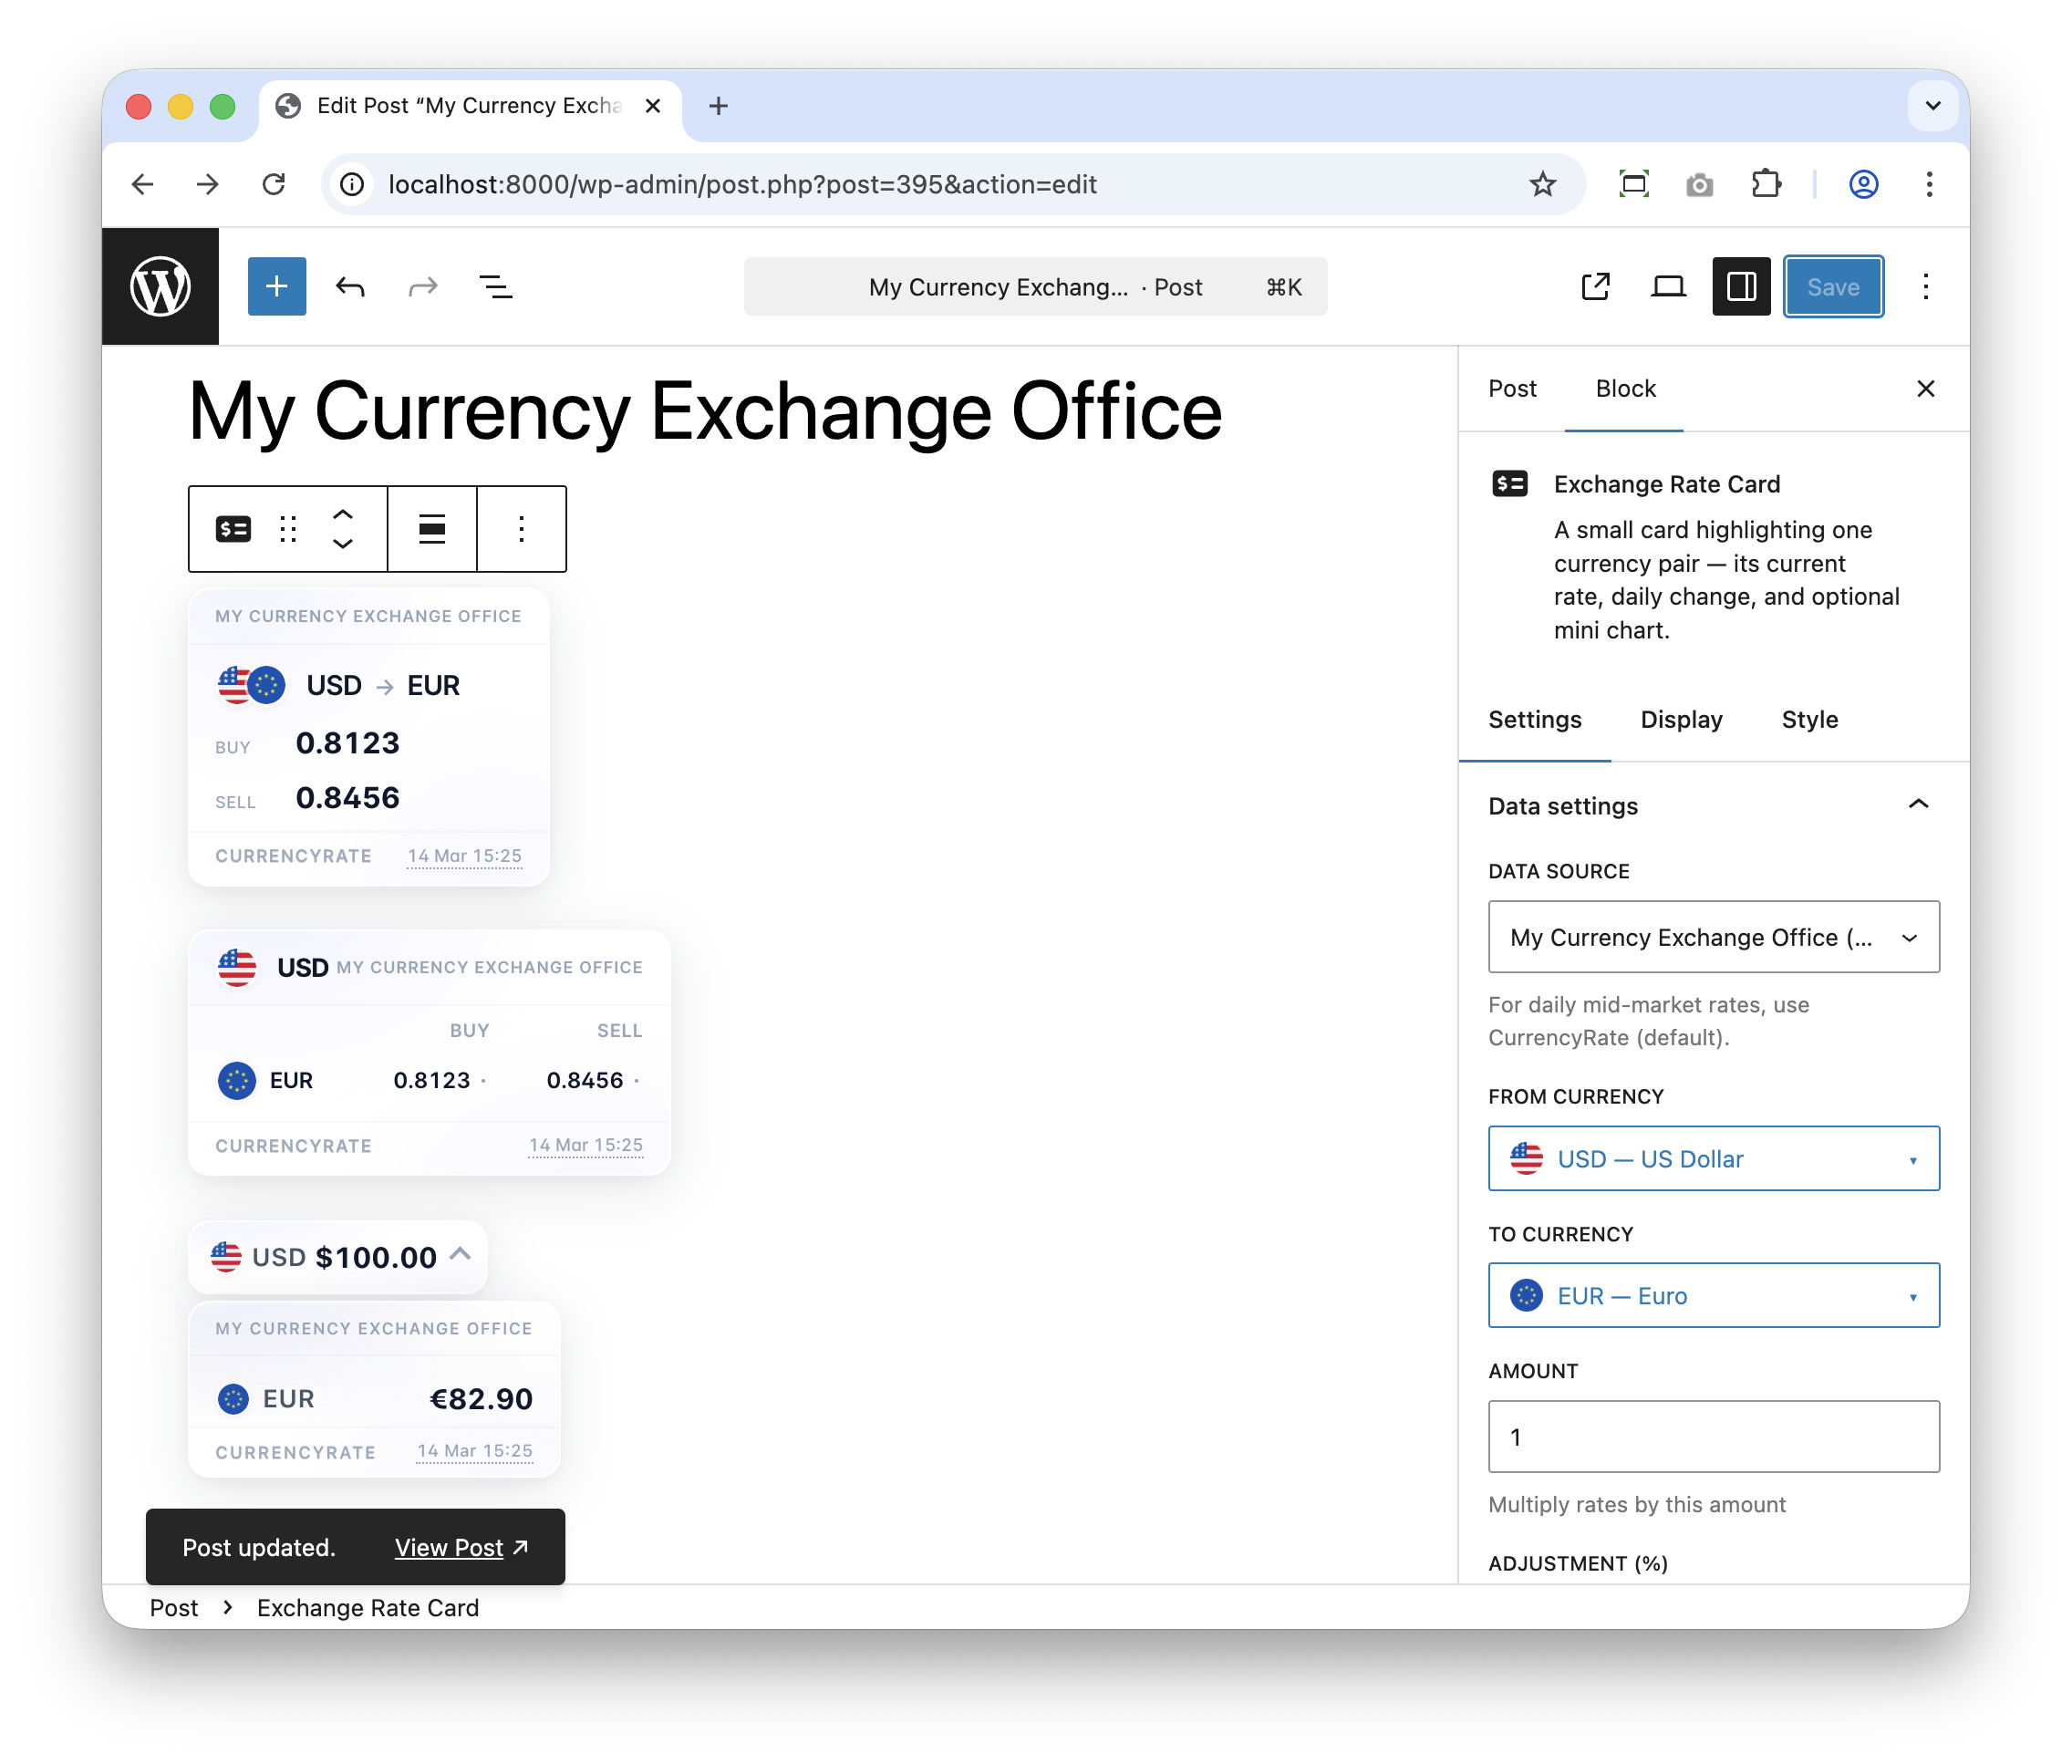Open the Data Source dropdown
This screenshot has width=2072, height=1764.
click(1713, 937)
